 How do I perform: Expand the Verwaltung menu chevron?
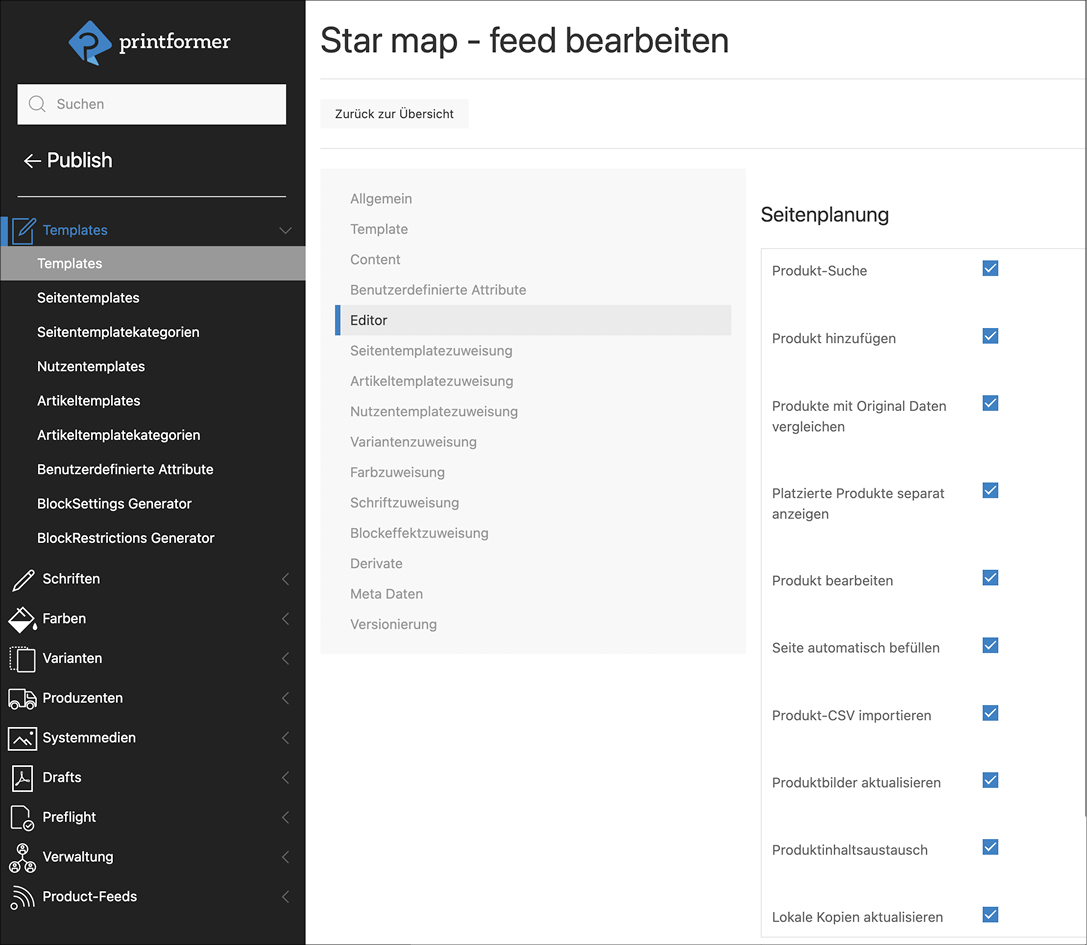[x=285, y=857]
